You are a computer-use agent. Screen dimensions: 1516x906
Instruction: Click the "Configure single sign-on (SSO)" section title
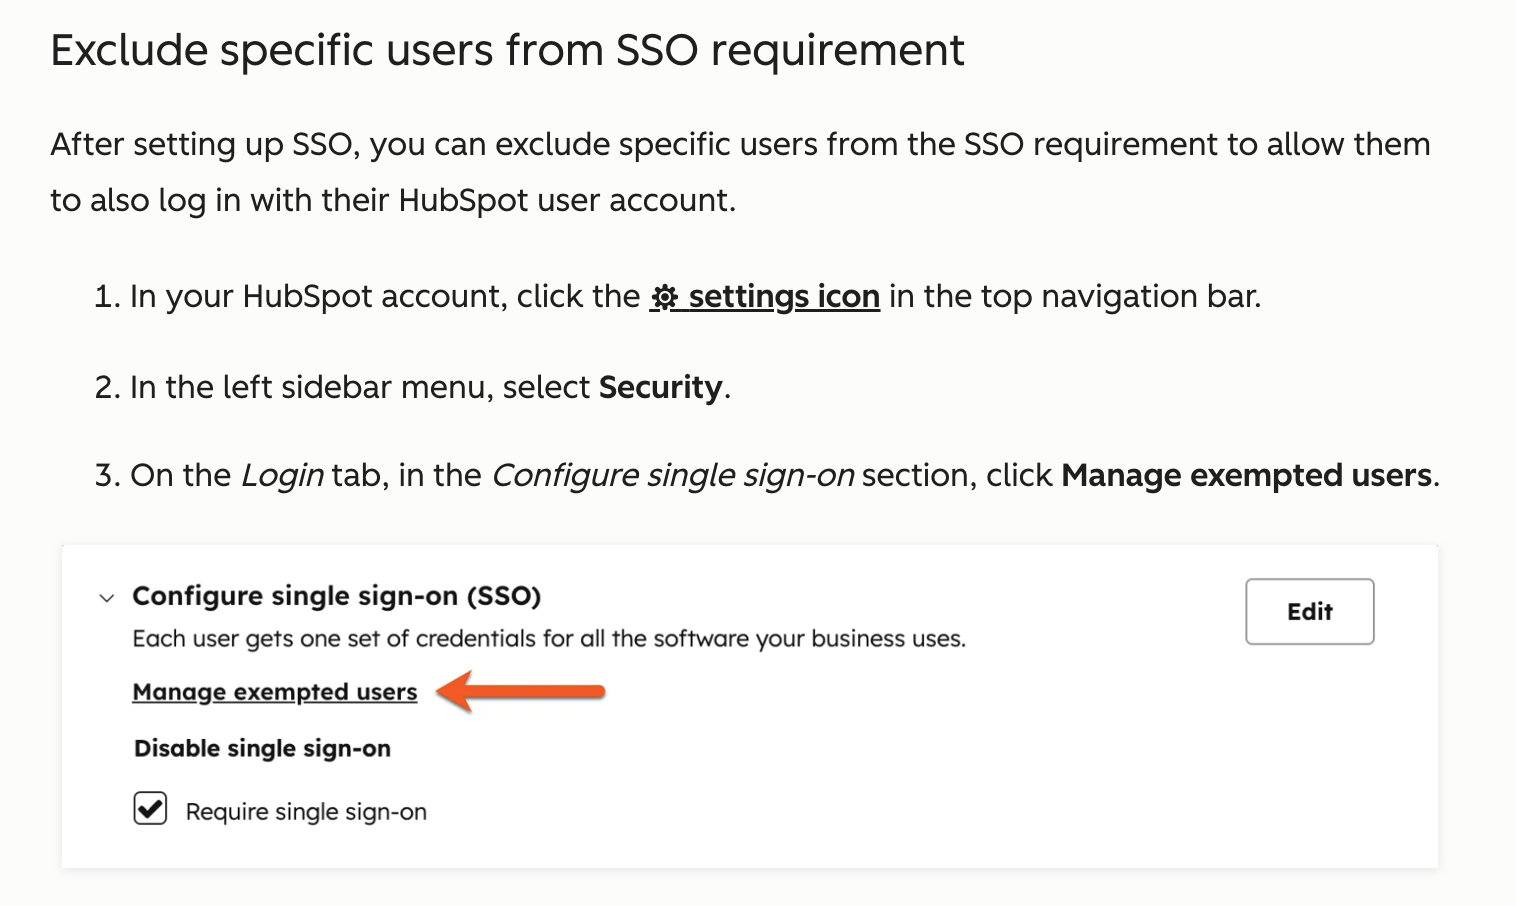click(336, 596)
